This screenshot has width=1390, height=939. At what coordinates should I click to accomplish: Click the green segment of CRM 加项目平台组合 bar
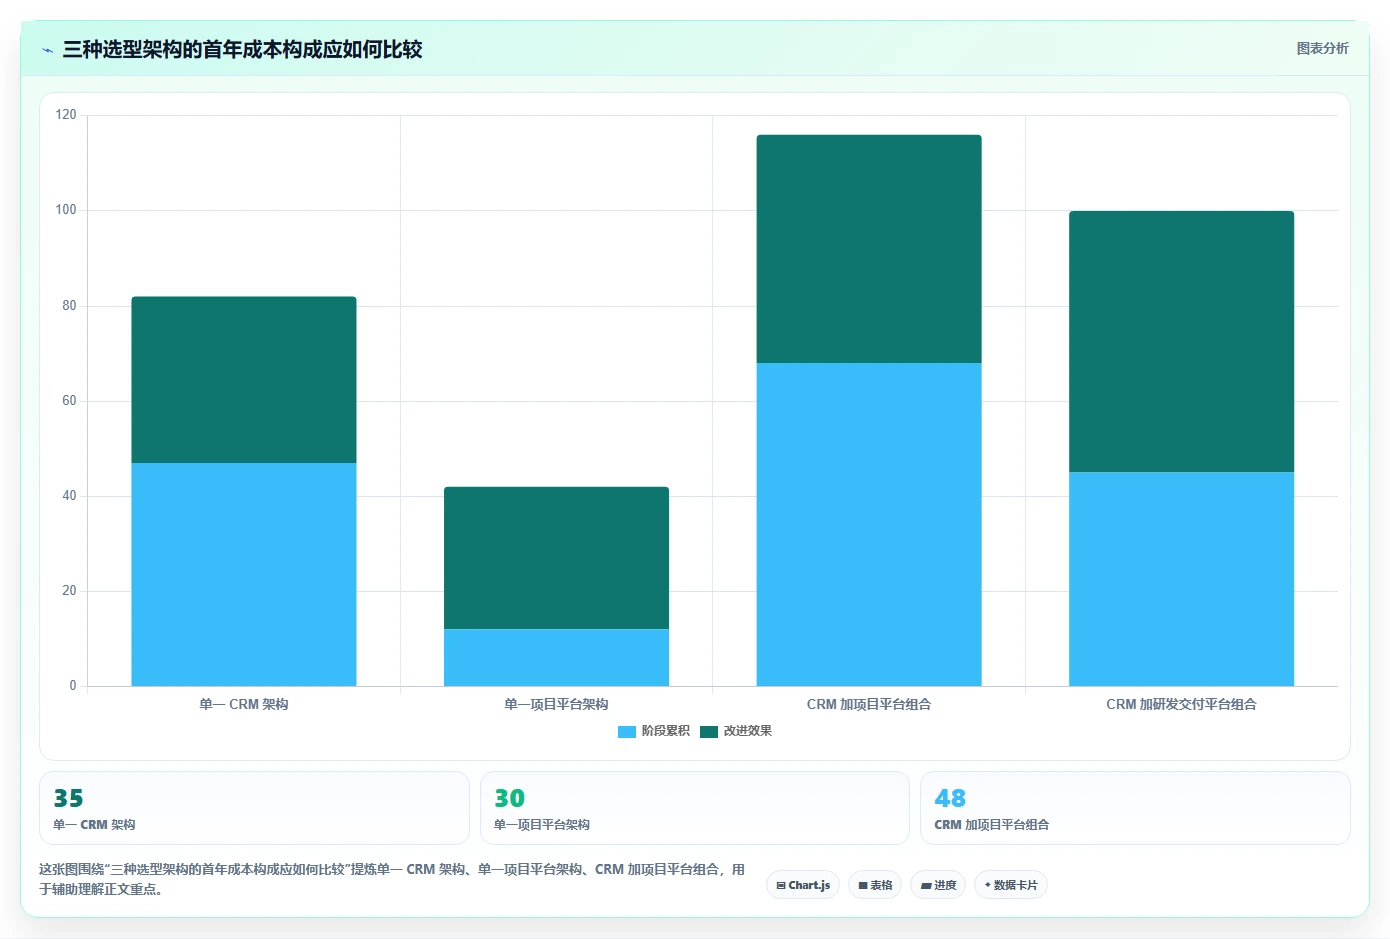point(869,249)
